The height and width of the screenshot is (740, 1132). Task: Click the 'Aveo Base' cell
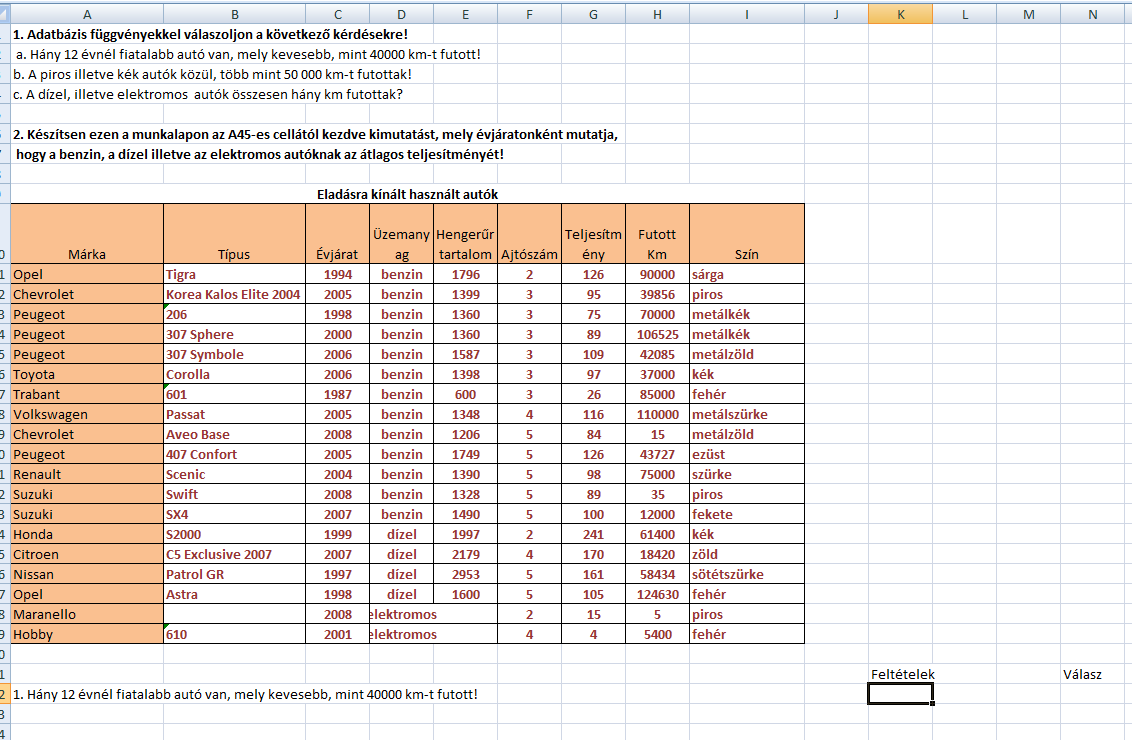pyautogui.click(x=235, y=435)
